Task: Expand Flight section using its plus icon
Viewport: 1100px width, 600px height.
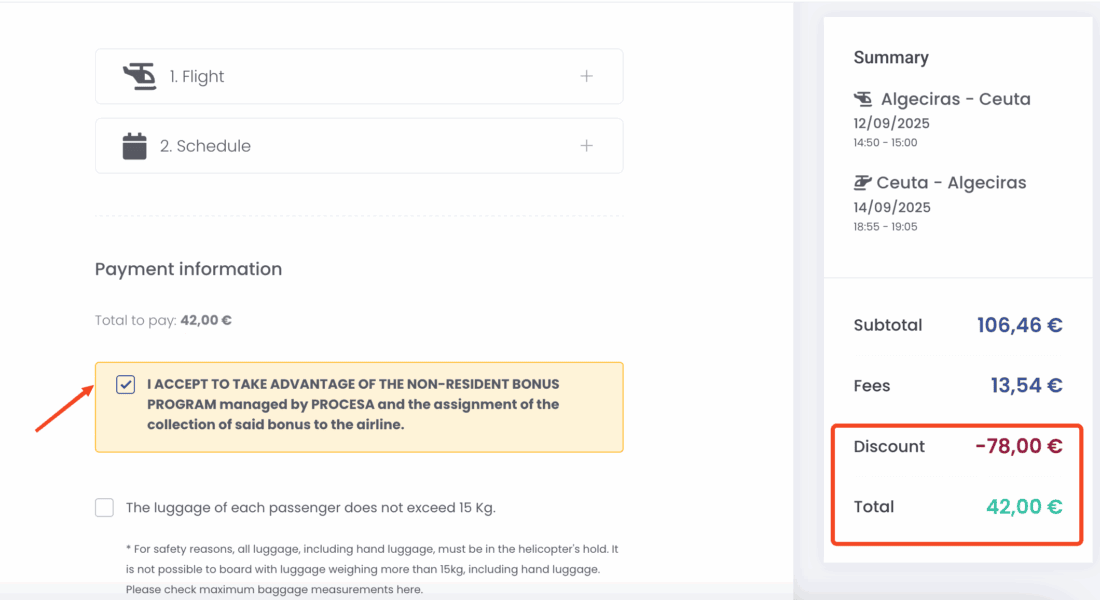Action: point(587,76)
